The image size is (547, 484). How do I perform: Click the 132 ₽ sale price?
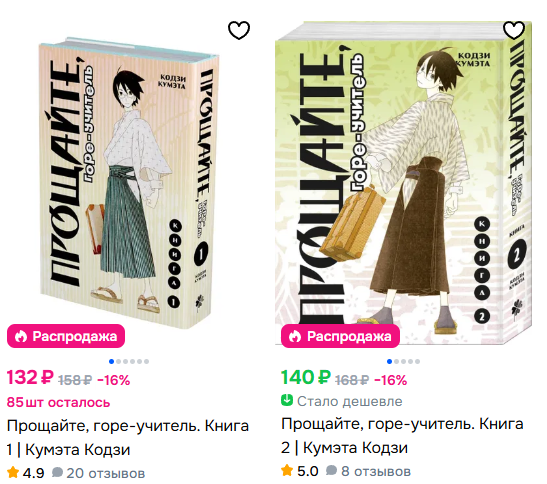(30, 378)
